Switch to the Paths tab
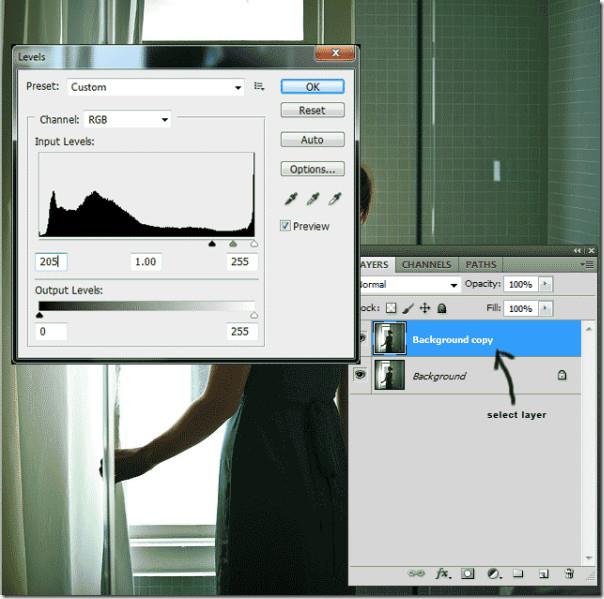 (x=481, y=265)
